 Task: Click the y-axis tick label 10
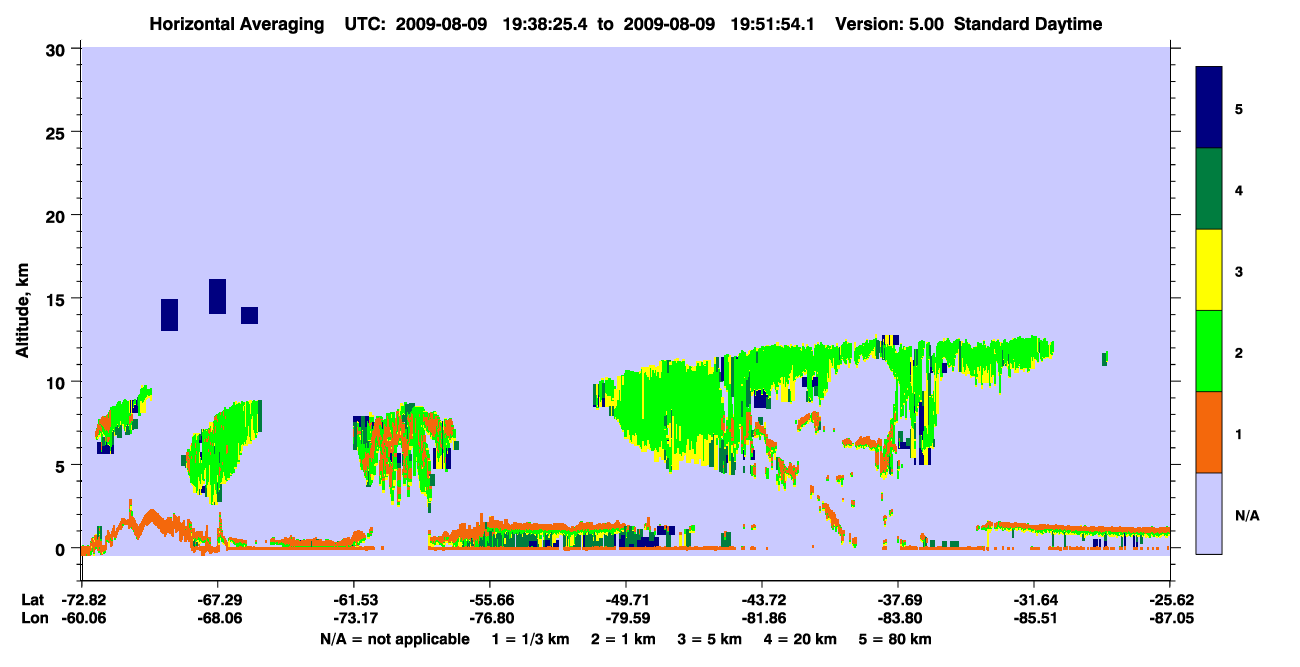pos(58,382)
